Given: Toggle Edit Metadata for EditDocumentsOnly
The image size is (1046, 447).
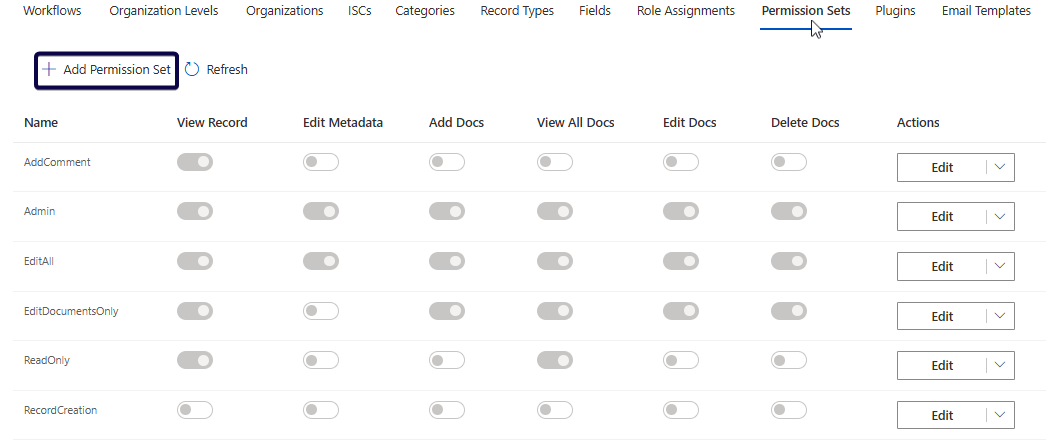Looking at the screenshot, I should pos(321,311).
